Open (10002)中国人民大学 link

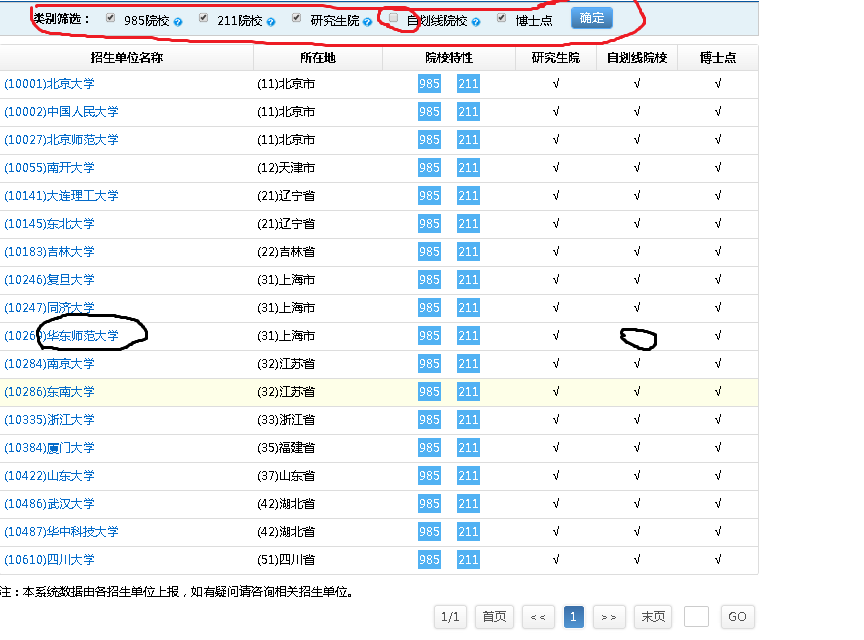[x=61, y=112]
